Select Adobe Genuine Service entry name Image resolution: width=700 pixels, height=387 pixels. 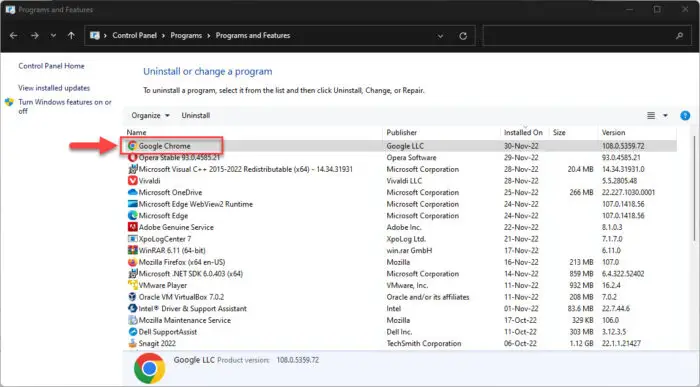pyautogui.click(x=176, y=227)
